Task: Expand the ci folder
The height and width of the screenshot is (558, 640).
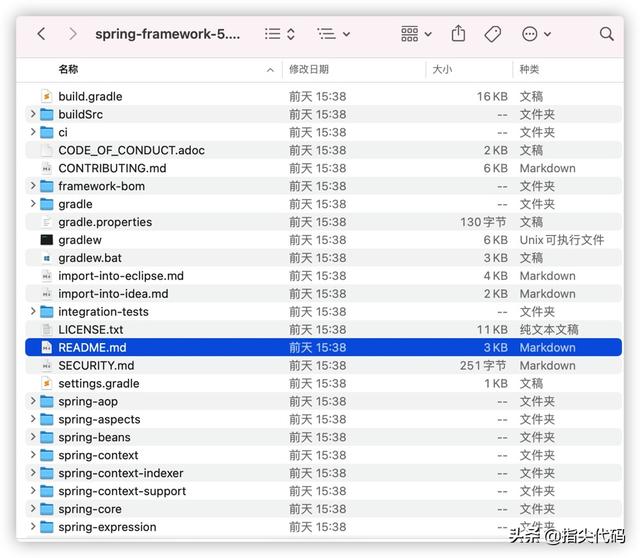Action: tap(33, 132)
